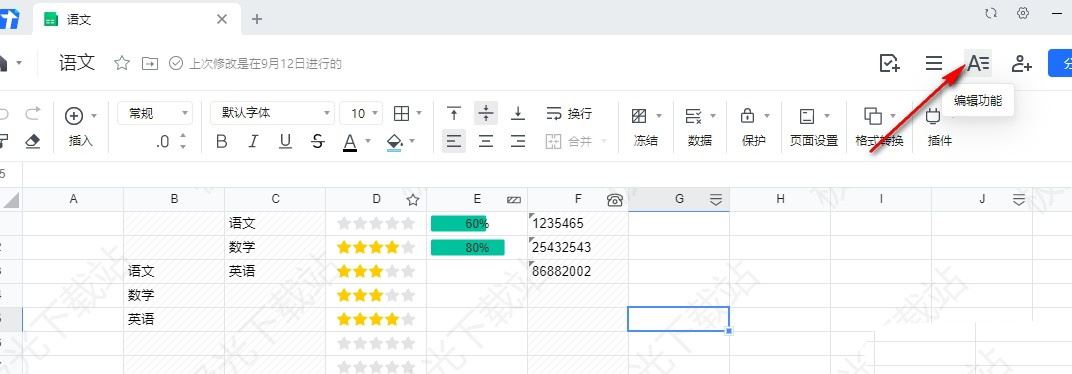
Task: Open the fill color bucket swatch
Action: click(x=394, y=142)
